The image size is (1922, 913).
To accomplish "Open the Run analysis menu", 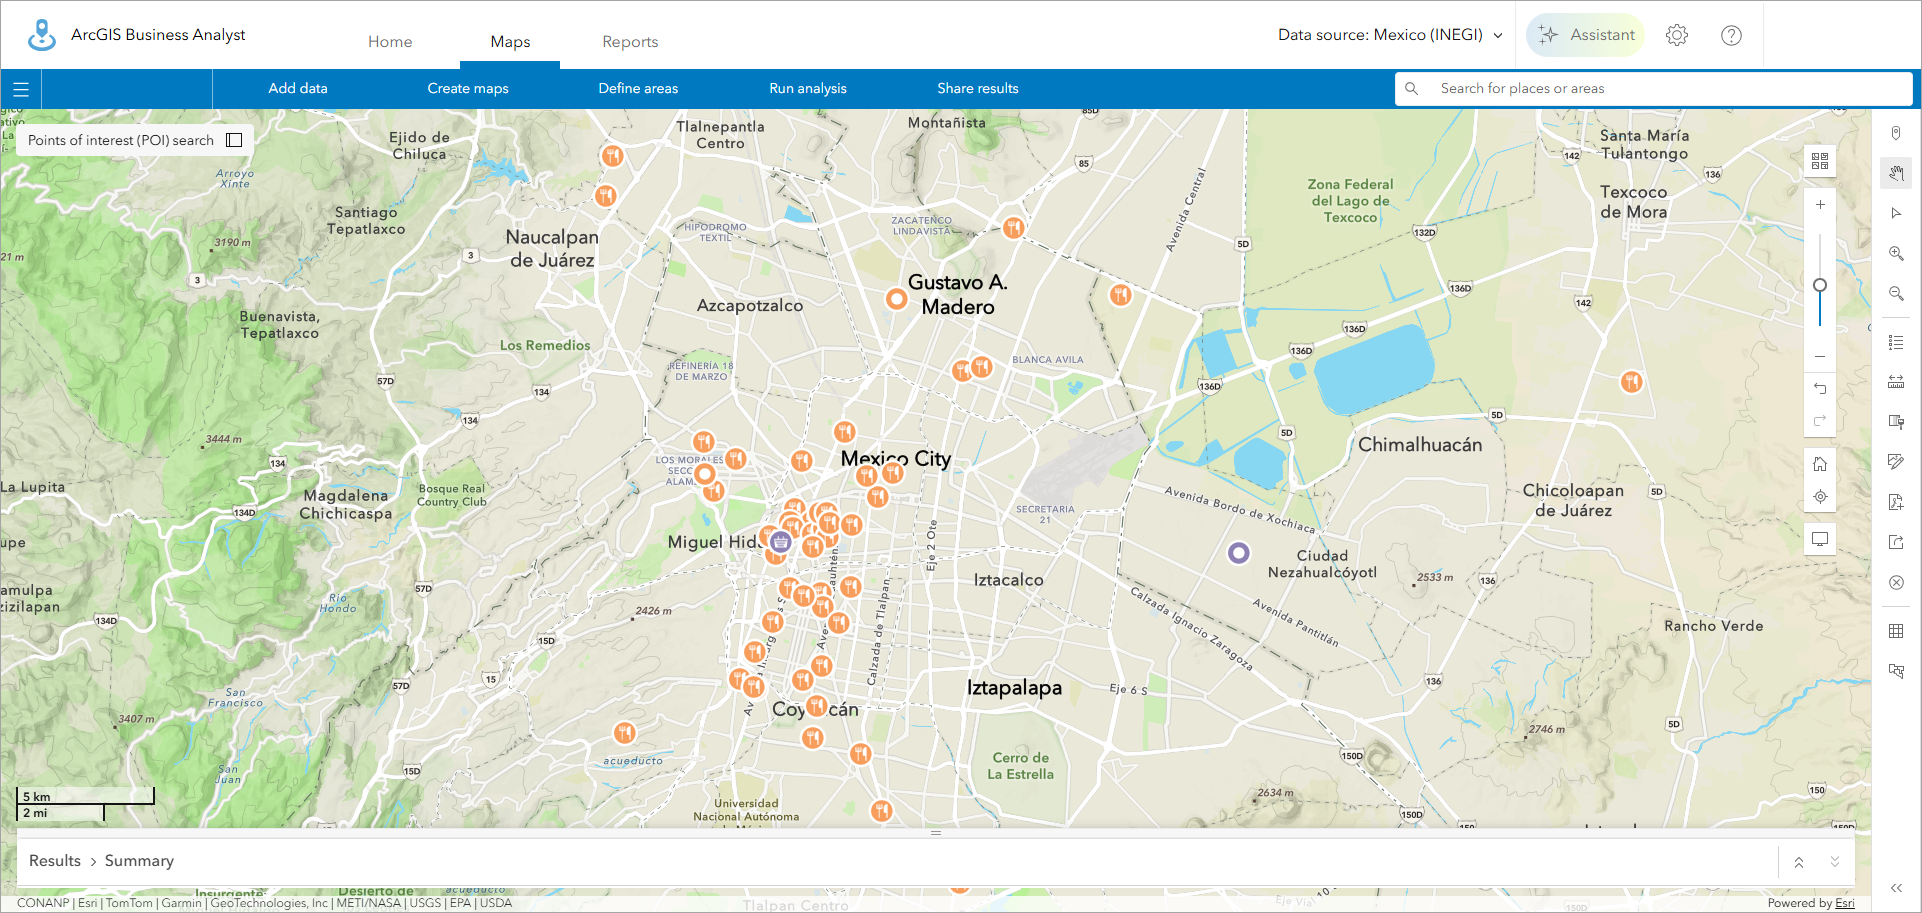I will click(x=808, y=89).
